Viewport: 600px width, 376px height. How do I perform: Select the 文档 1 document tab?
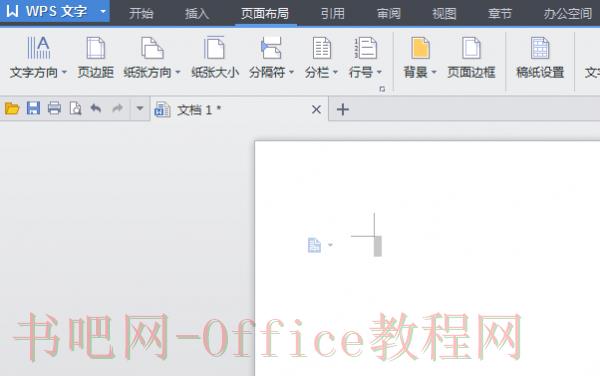point(240,110)
